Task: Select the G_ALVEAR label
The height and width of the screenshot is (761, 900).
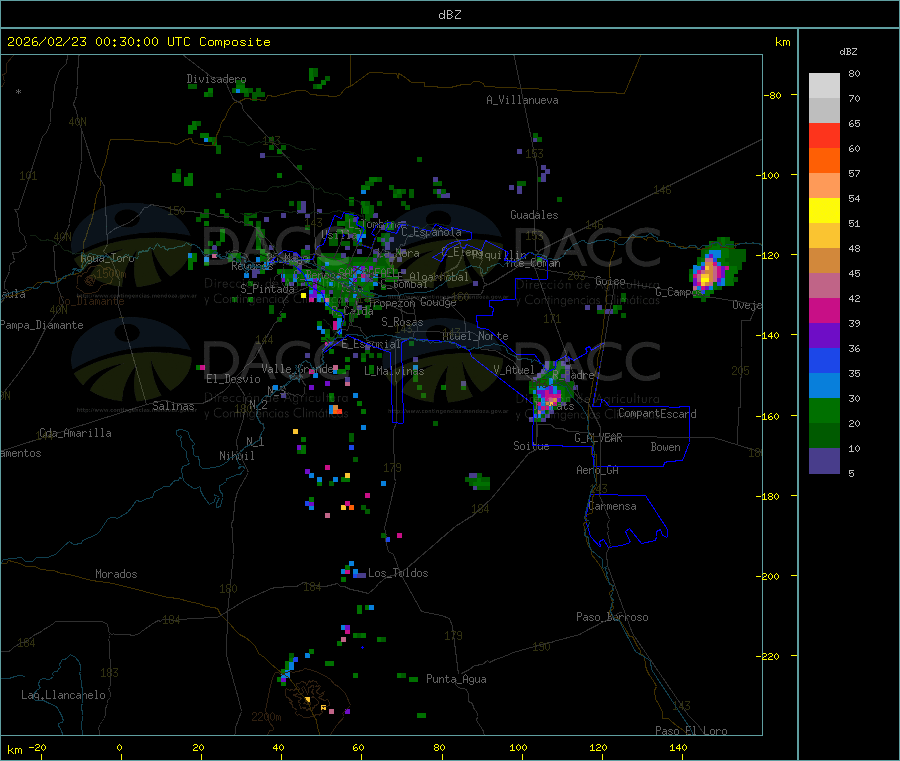Action: pos(598,438)
